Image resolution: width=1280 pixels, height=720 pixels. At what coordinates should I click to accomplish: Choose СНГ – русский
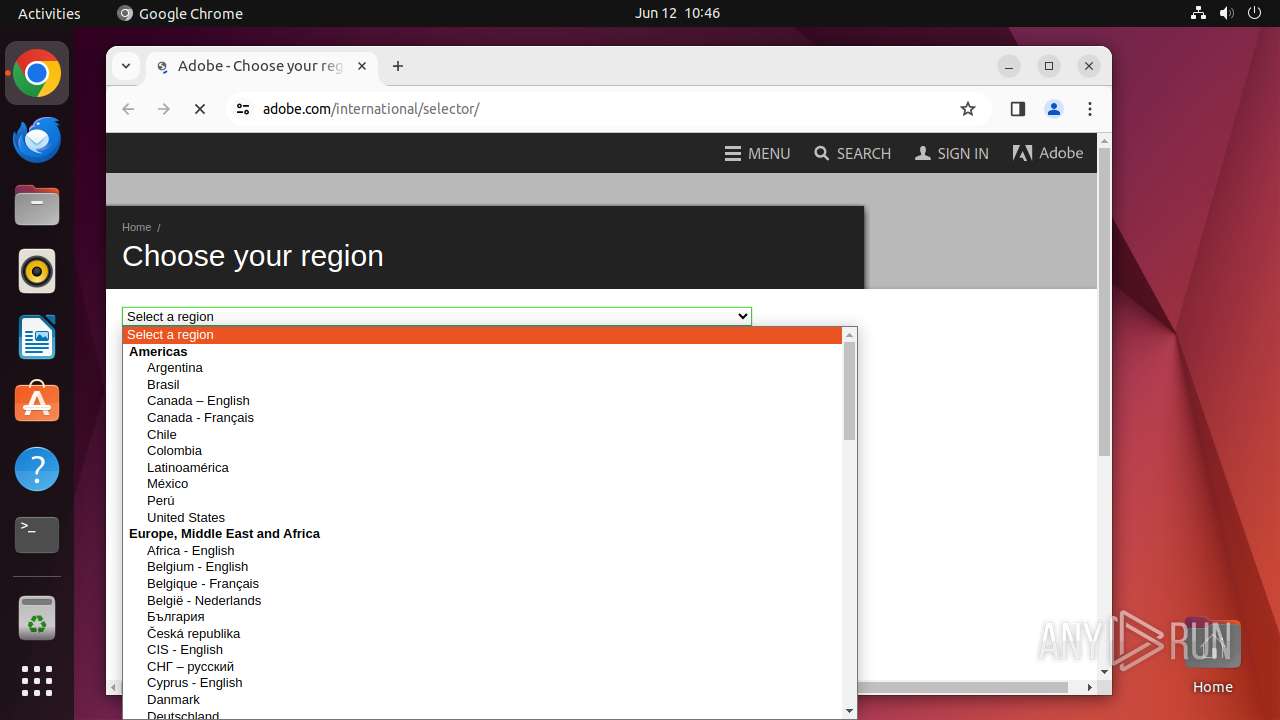pyautogui.click(x=482, y=667)
